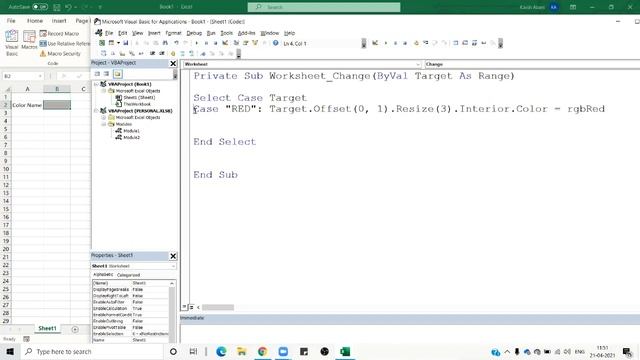
Task: Click the View Object icon in the Project panel
Action: coord(107,74)
